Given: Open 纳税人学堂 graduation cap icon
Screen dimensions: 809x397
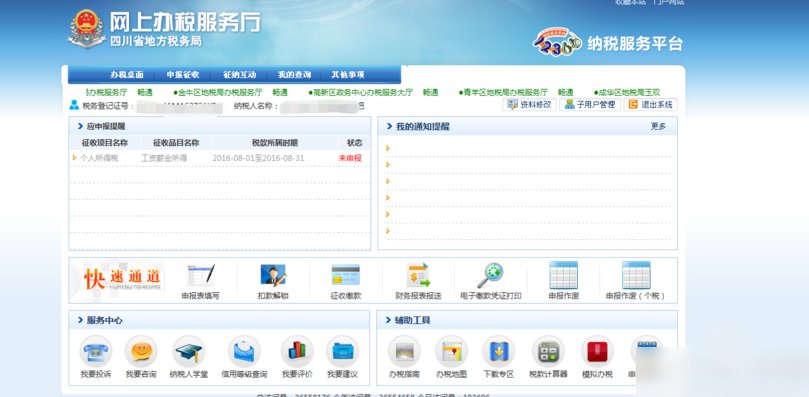Looking at the screenshot, I should pyautogui.click(x=189, y=352).
